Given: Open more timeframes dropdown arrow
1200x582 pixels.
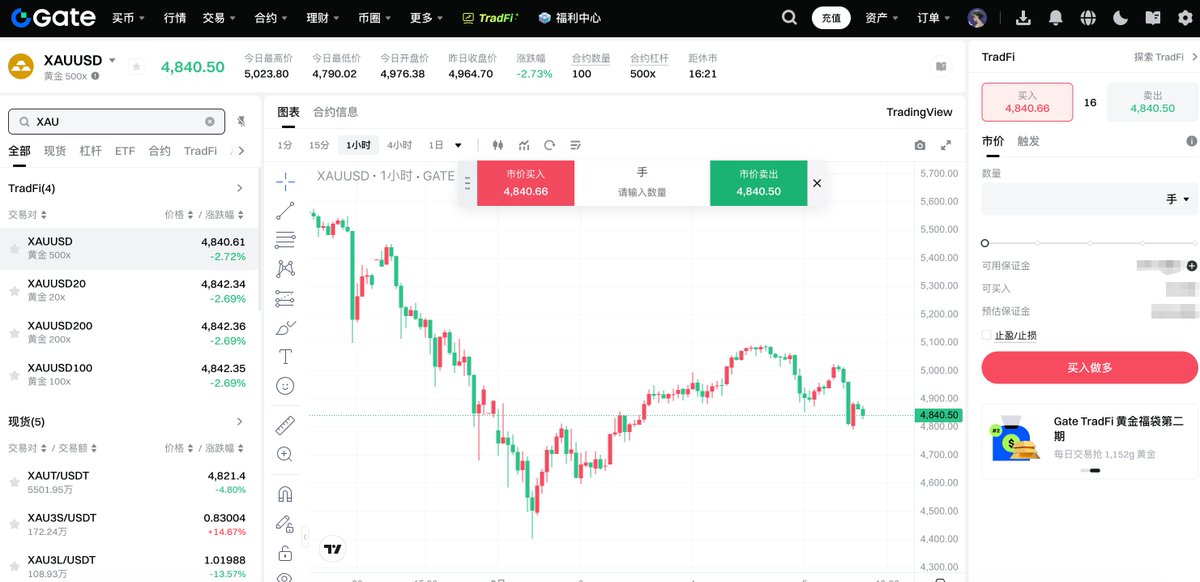Looking at the screenshot, I should click(x=459, y=145).
